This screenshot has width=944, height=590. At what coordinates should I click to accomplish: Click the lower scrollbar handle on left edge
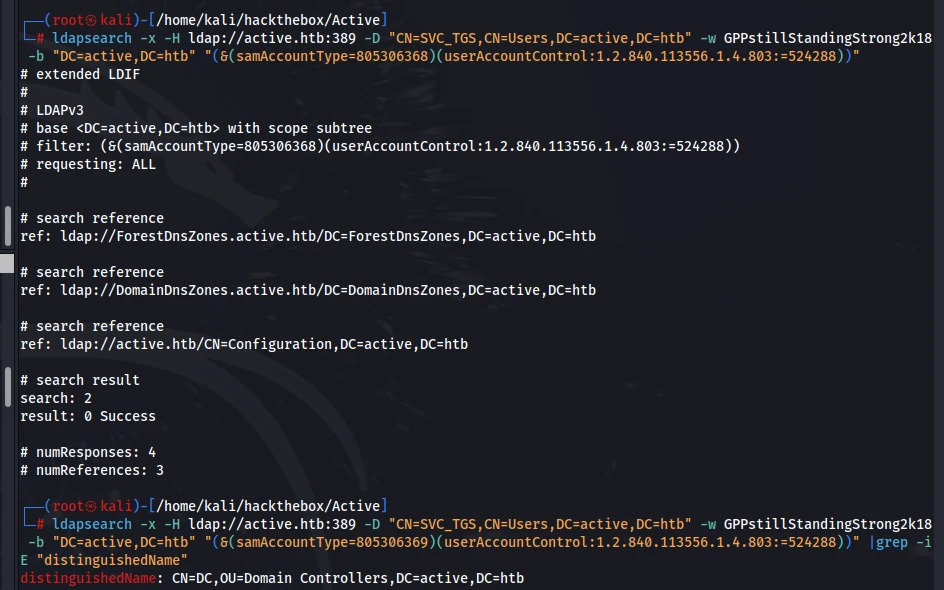click(7, 387)
